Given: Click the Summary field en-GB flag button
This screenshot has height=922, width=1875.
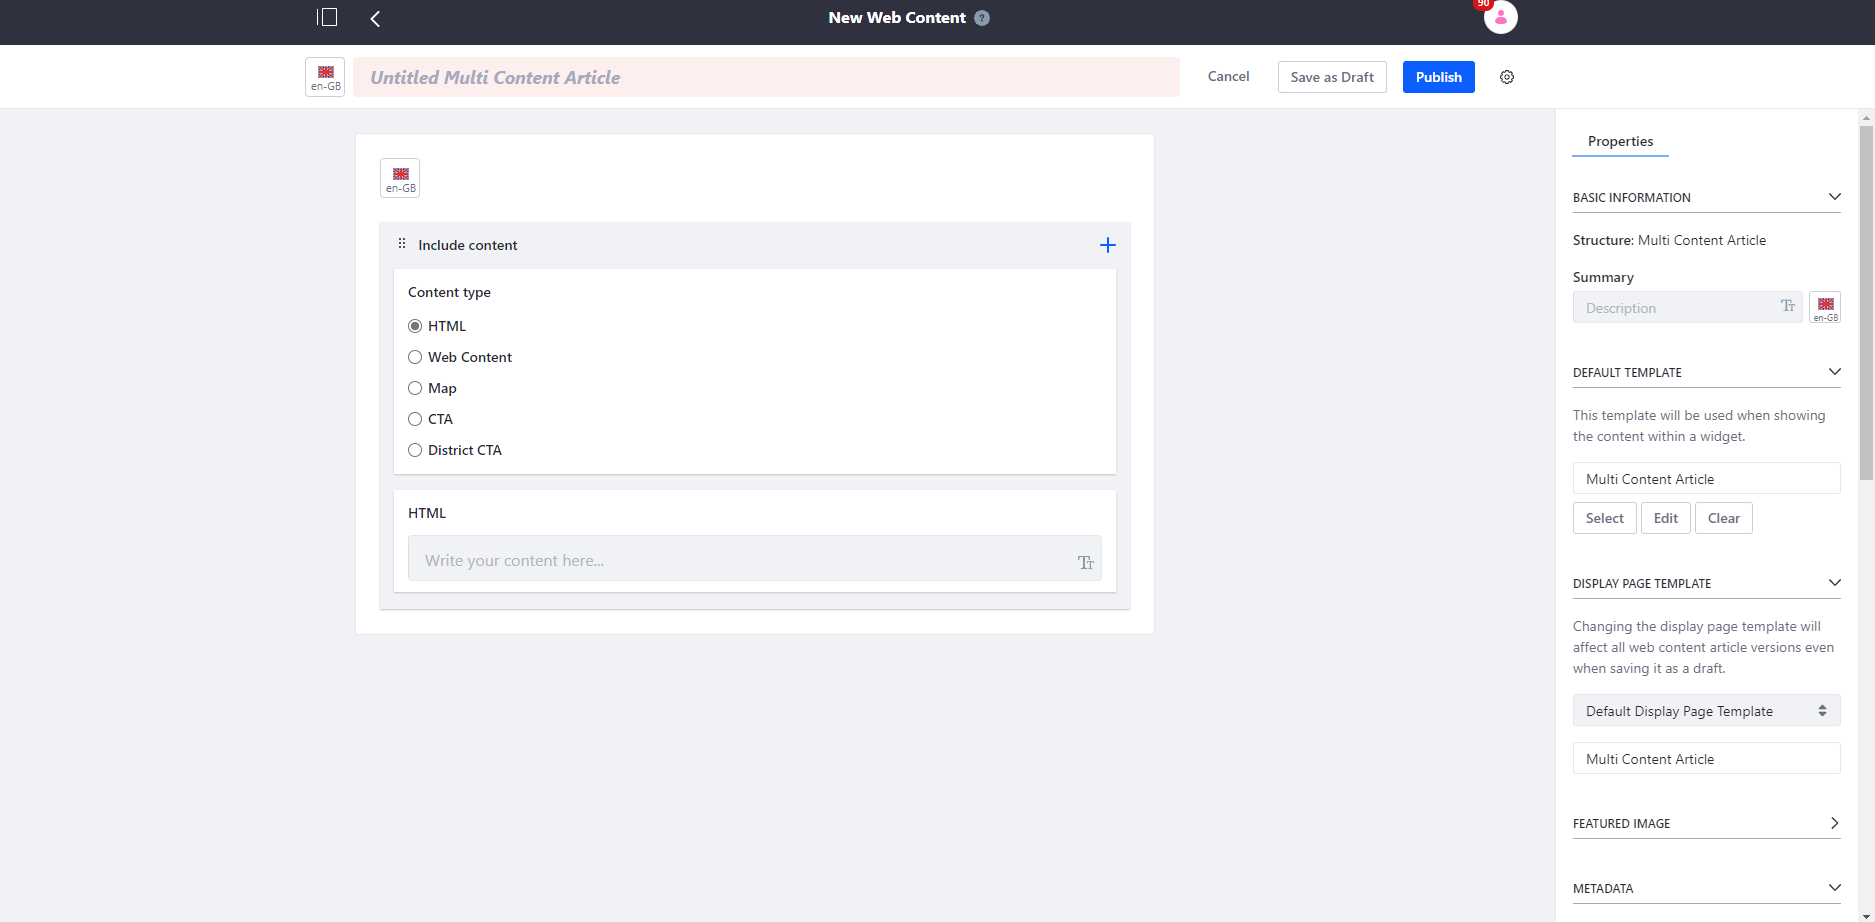Looking at the screenshot, I should click(x=1825, y=308).
